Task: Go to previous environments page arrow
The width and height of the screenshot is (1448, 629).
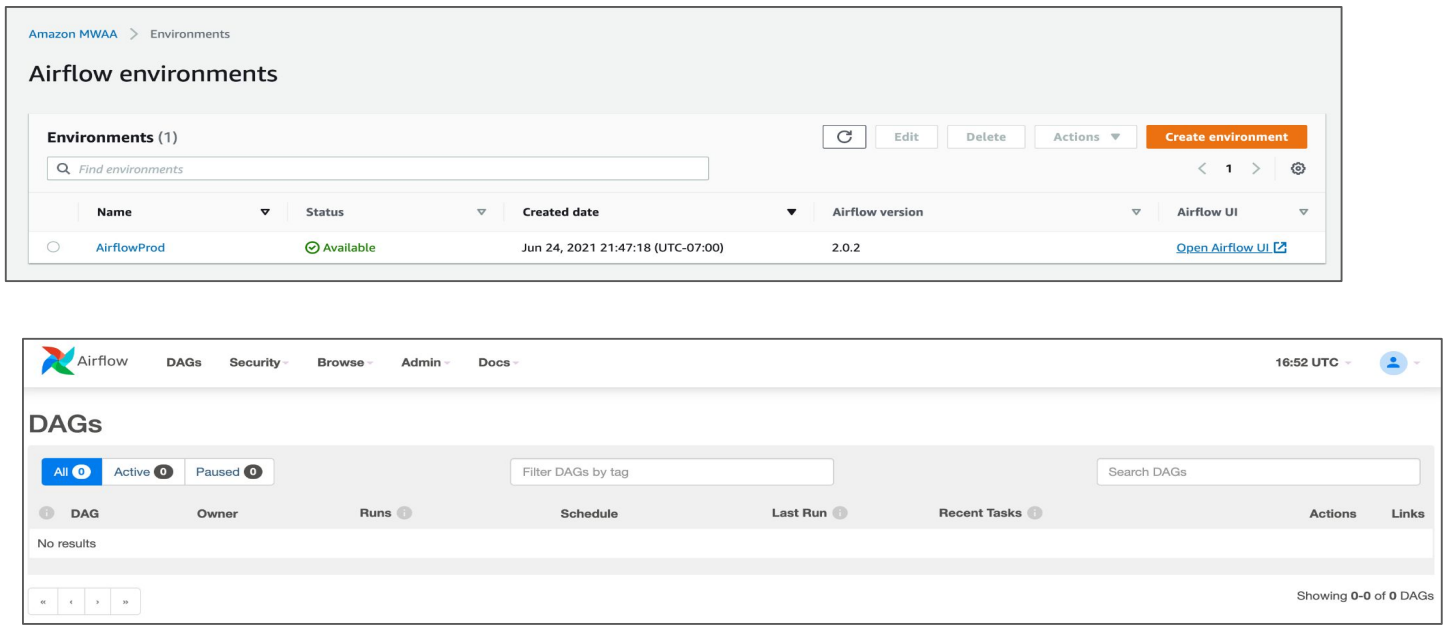Action: tap(1202, 169)
